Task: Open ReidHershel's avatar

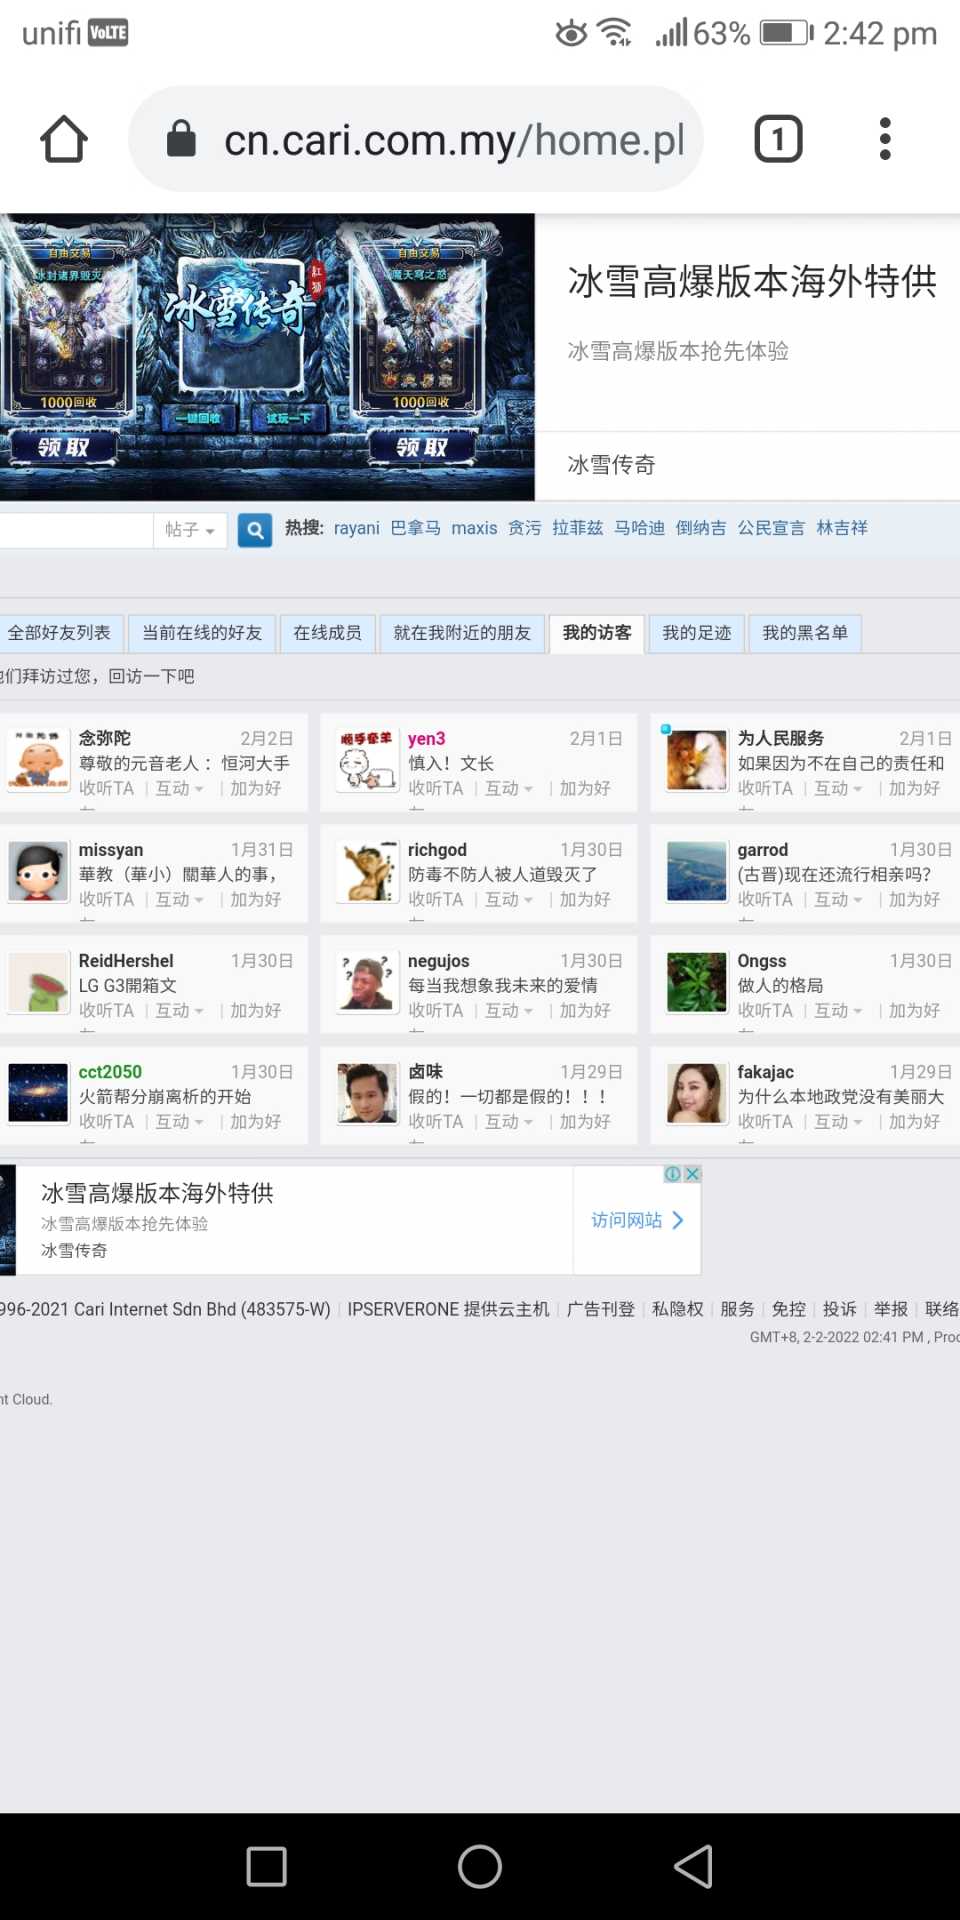Action: pos(38,982)
